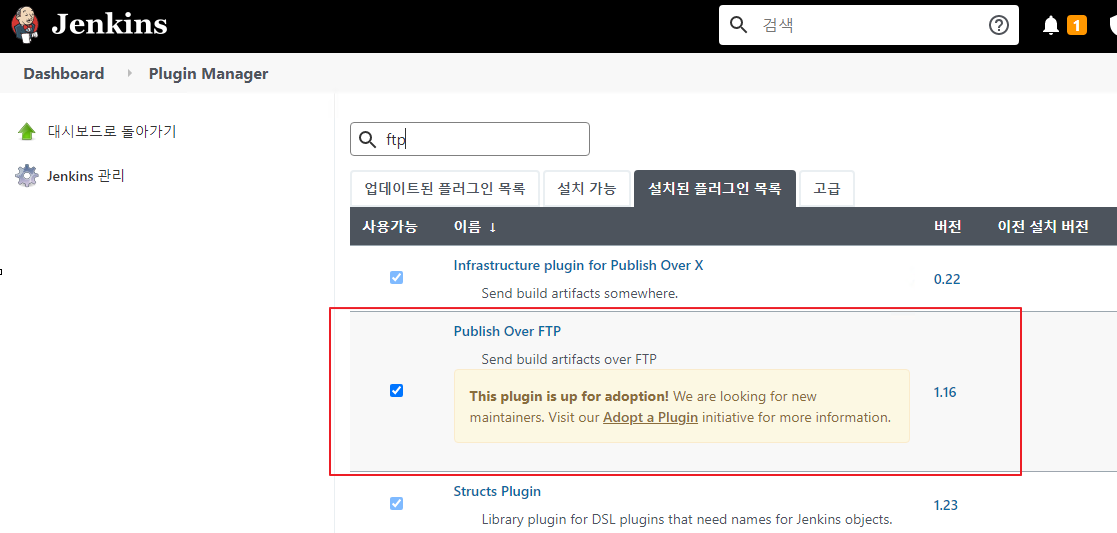Open Infrastructure plugin for Publish Over X link

(578, 265)
